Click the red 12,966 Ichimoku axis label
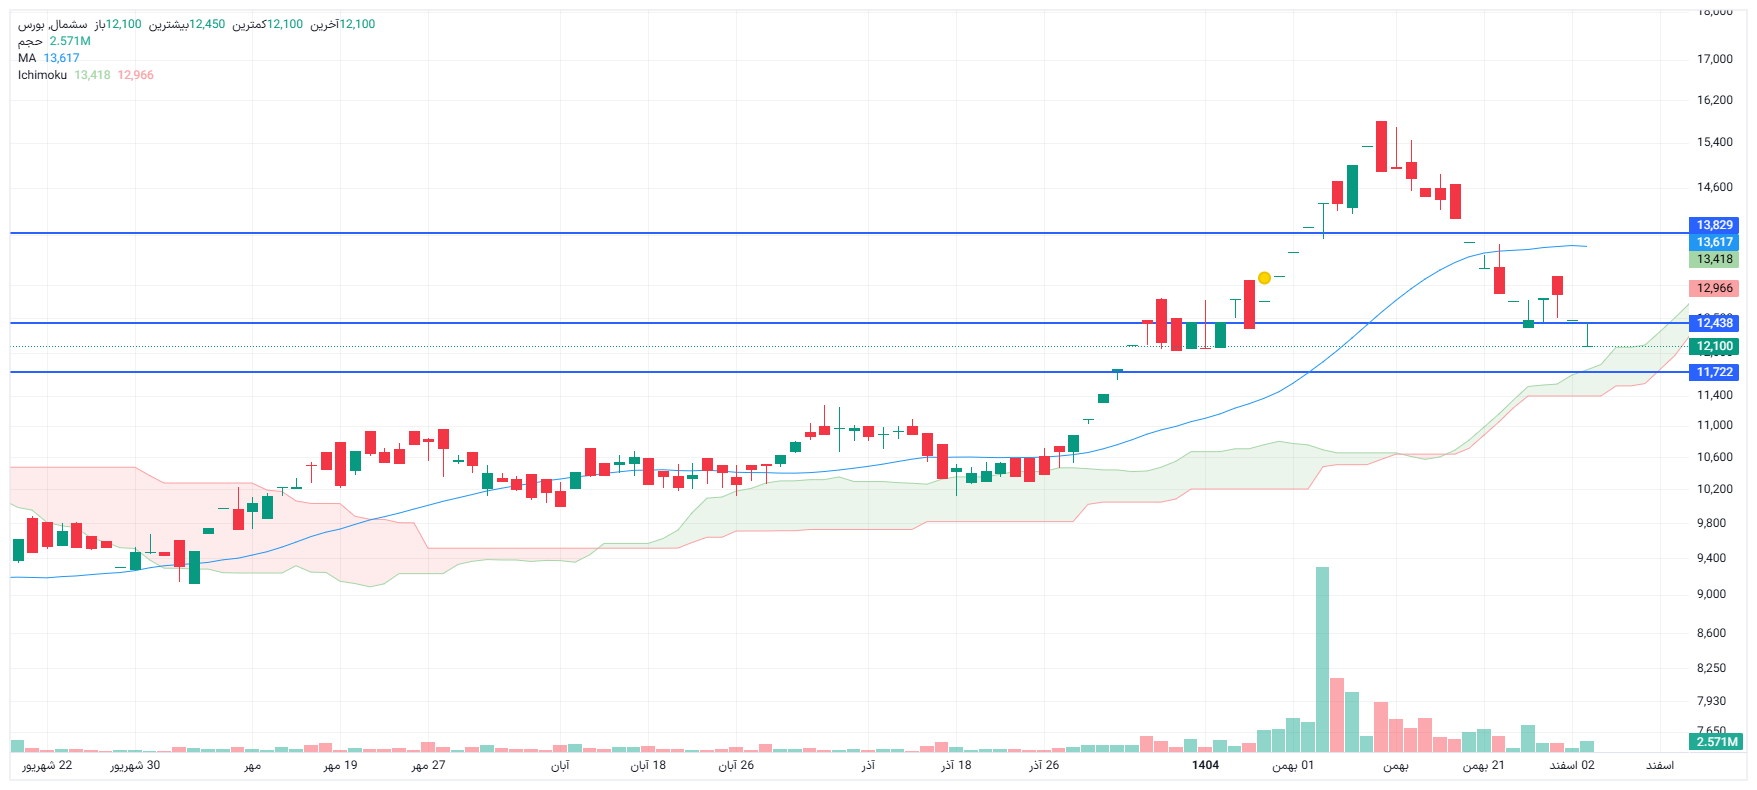Viewport: 1757px width, 790px height. pos(1714,288)
